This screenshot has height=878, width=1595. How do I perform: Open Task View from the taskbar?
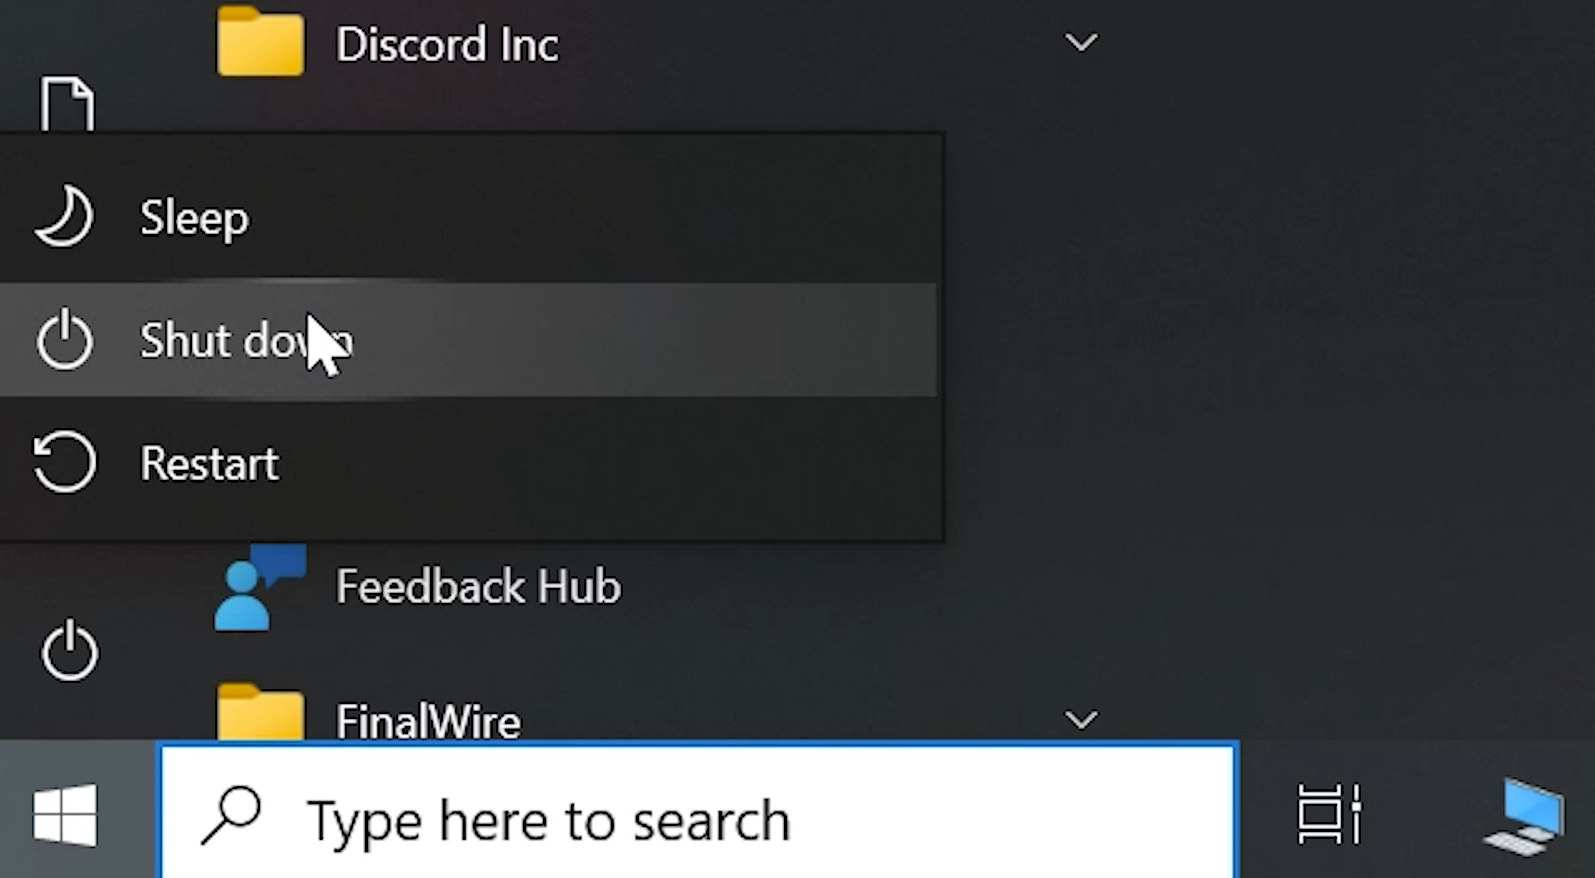tap(1329, 814)
